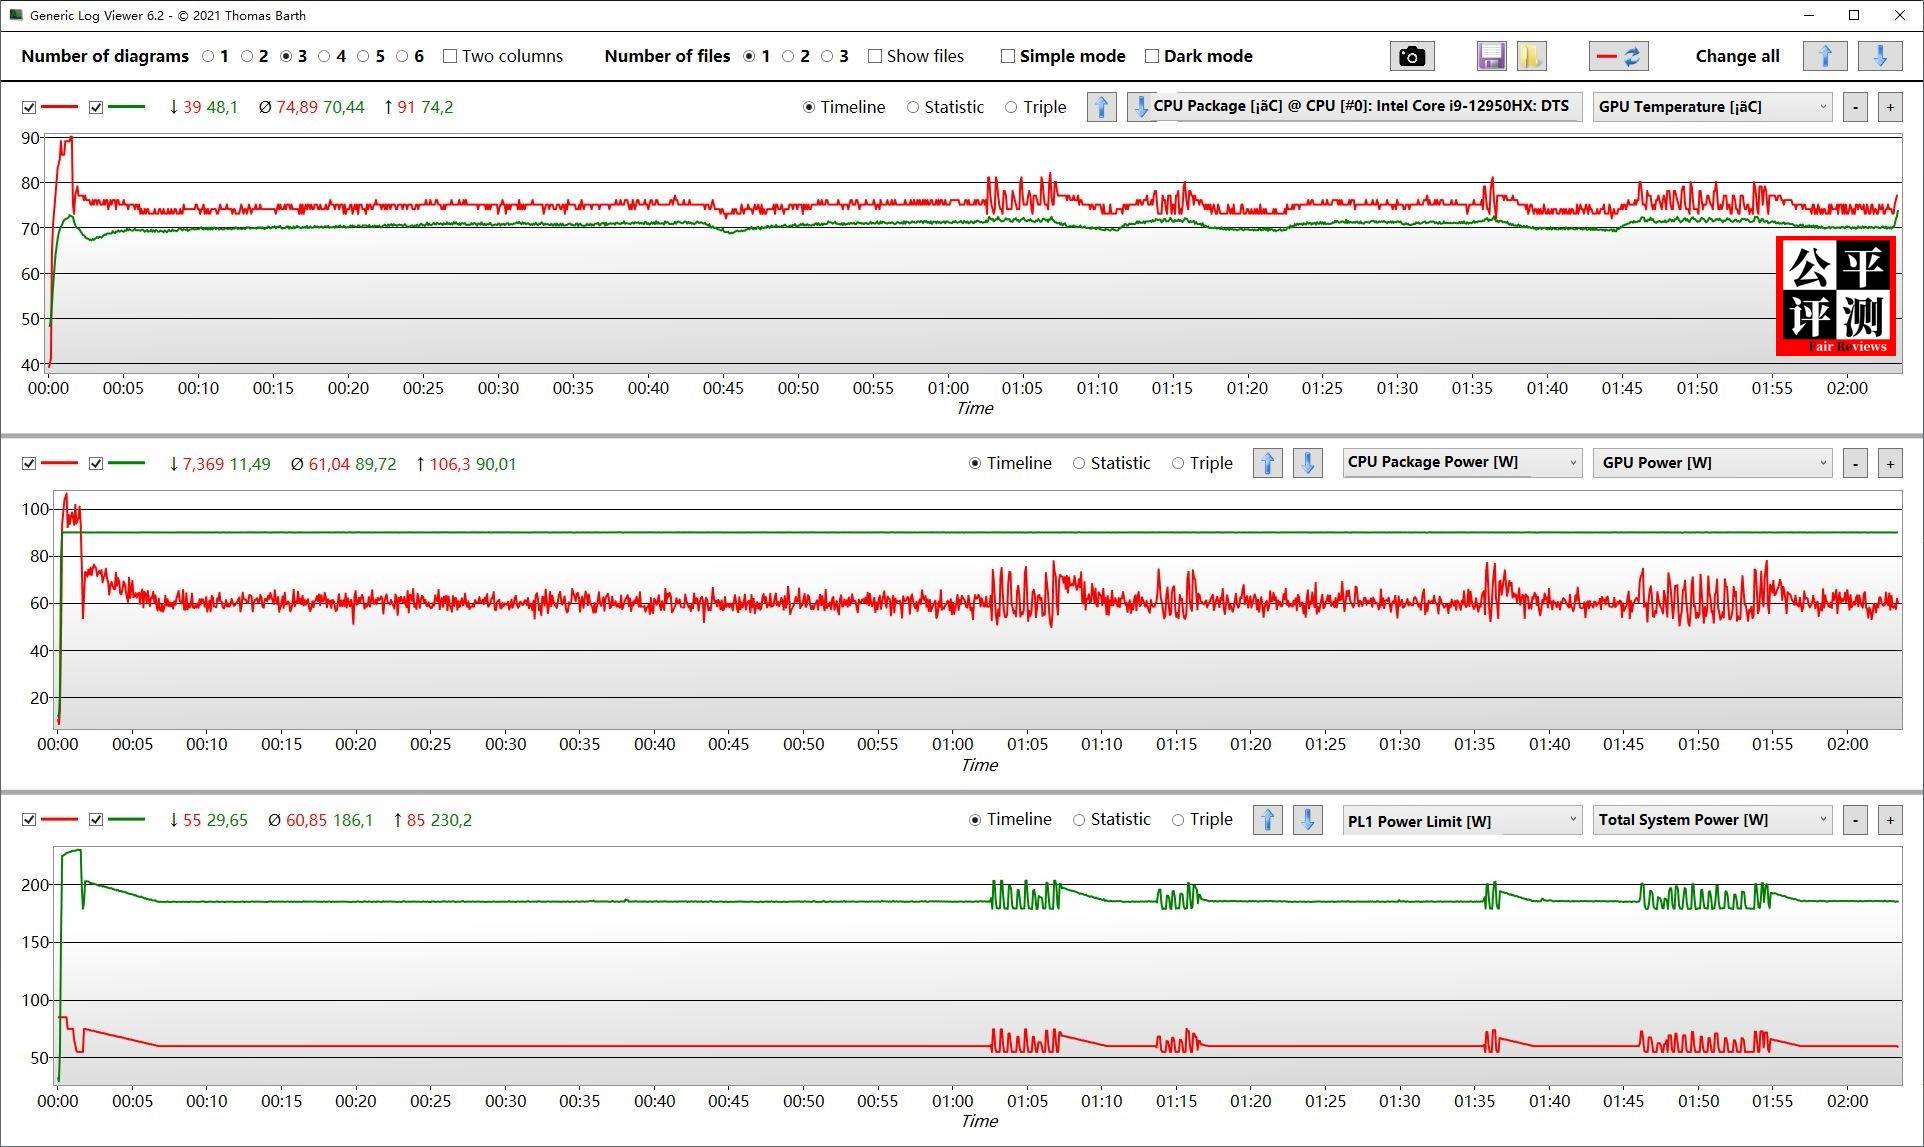Click the Change all down arrow
1924x1147 pixels.
point(1879,56)
